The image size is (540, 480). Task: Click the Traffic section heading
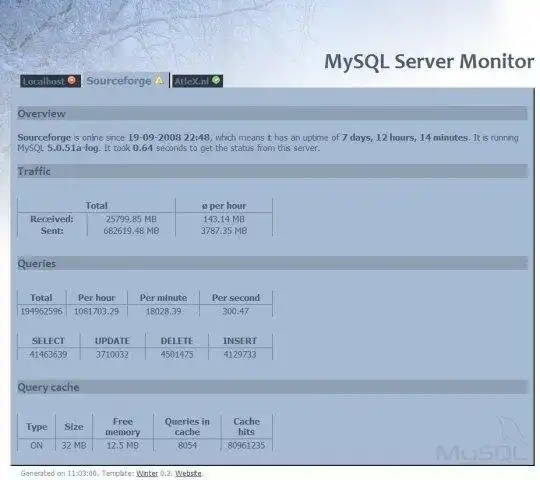point(34,171)
